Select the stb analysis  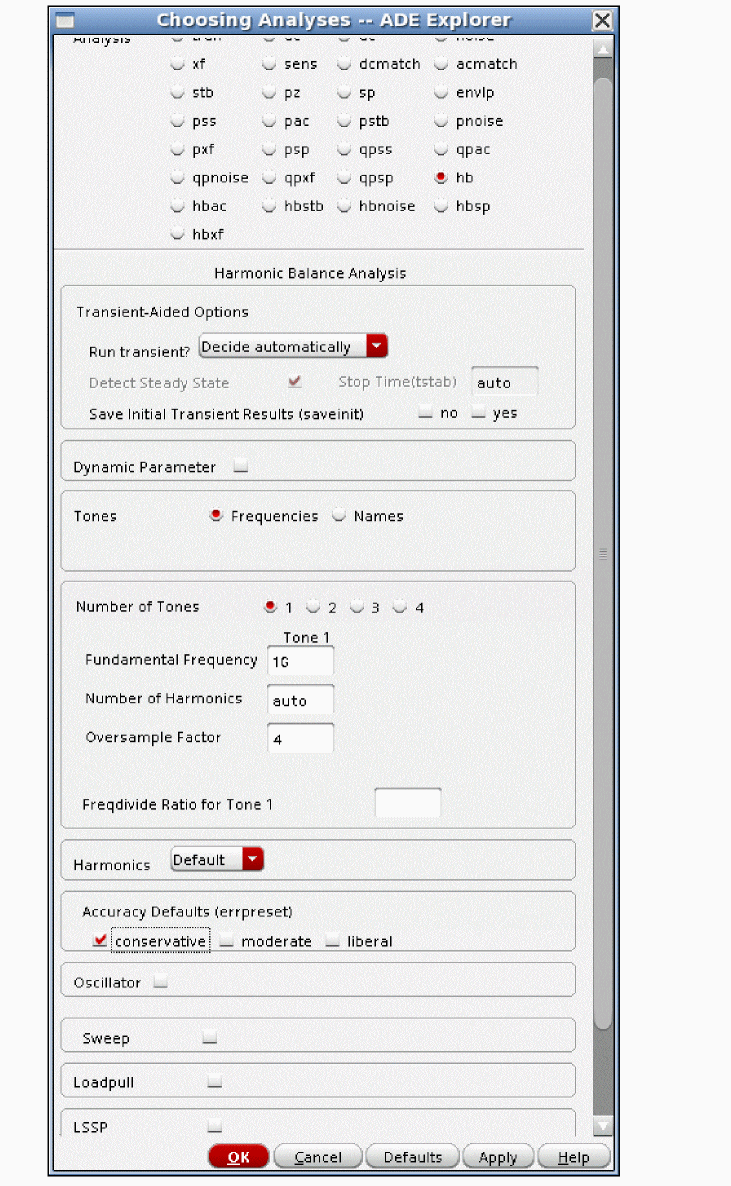point(177,92)
